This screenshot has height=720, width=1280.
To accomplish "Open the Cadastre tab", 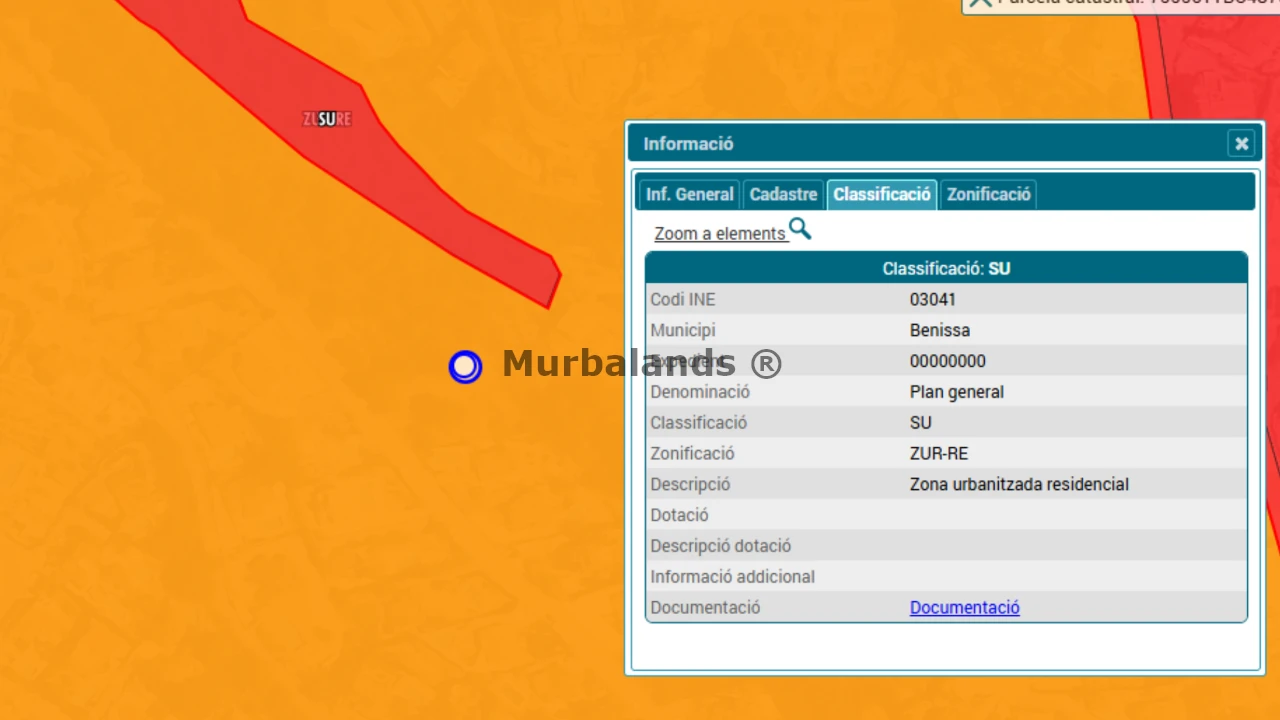I will (783, 194).
